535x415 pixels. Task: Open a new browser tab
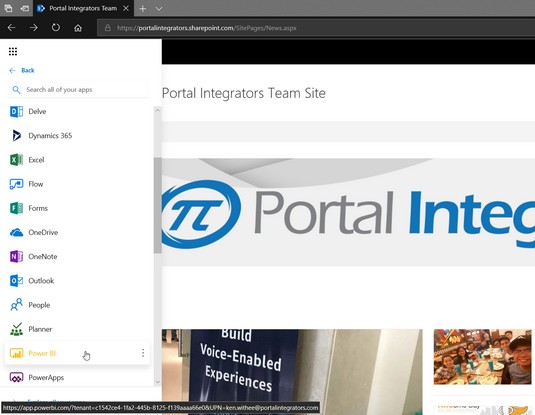(143, 9)
